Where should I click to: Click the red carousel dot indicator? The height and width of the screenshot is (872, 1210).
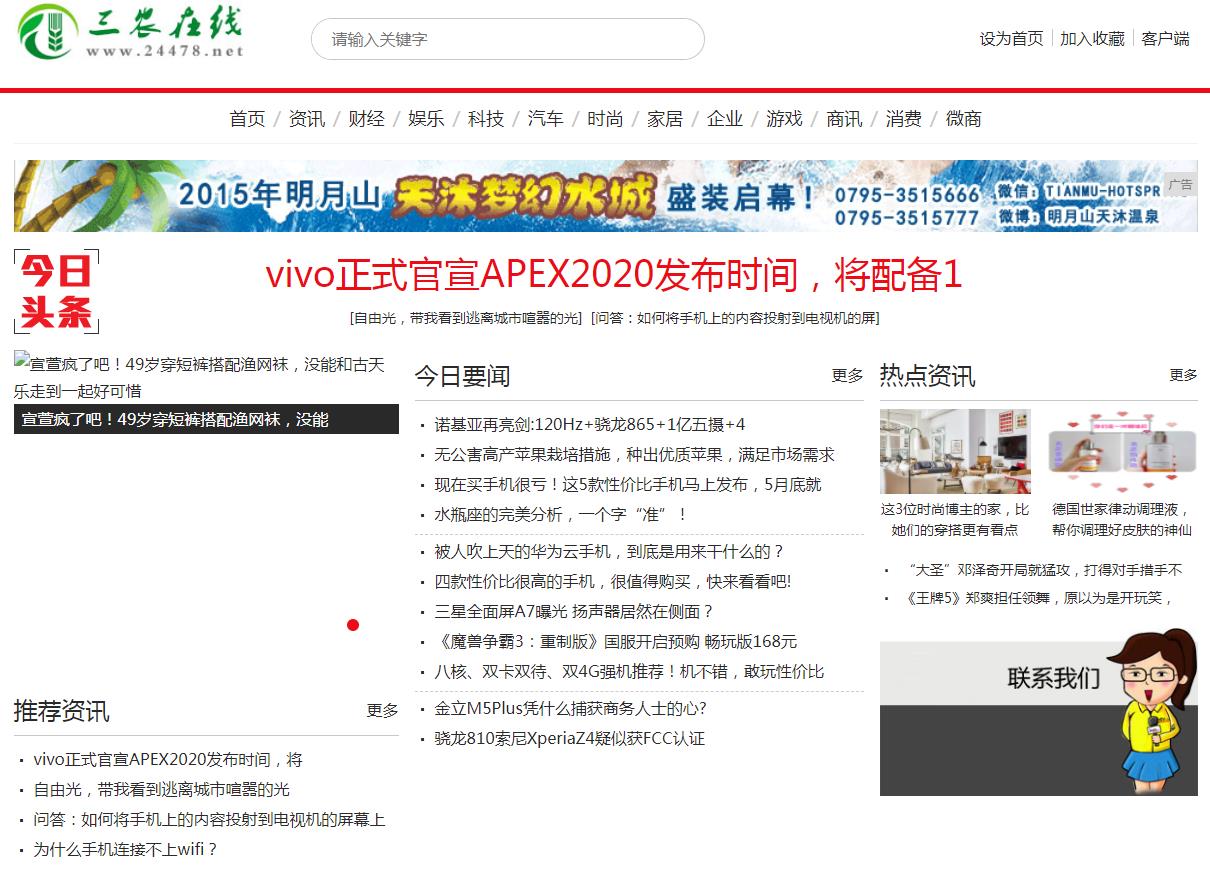click(353, 625)
